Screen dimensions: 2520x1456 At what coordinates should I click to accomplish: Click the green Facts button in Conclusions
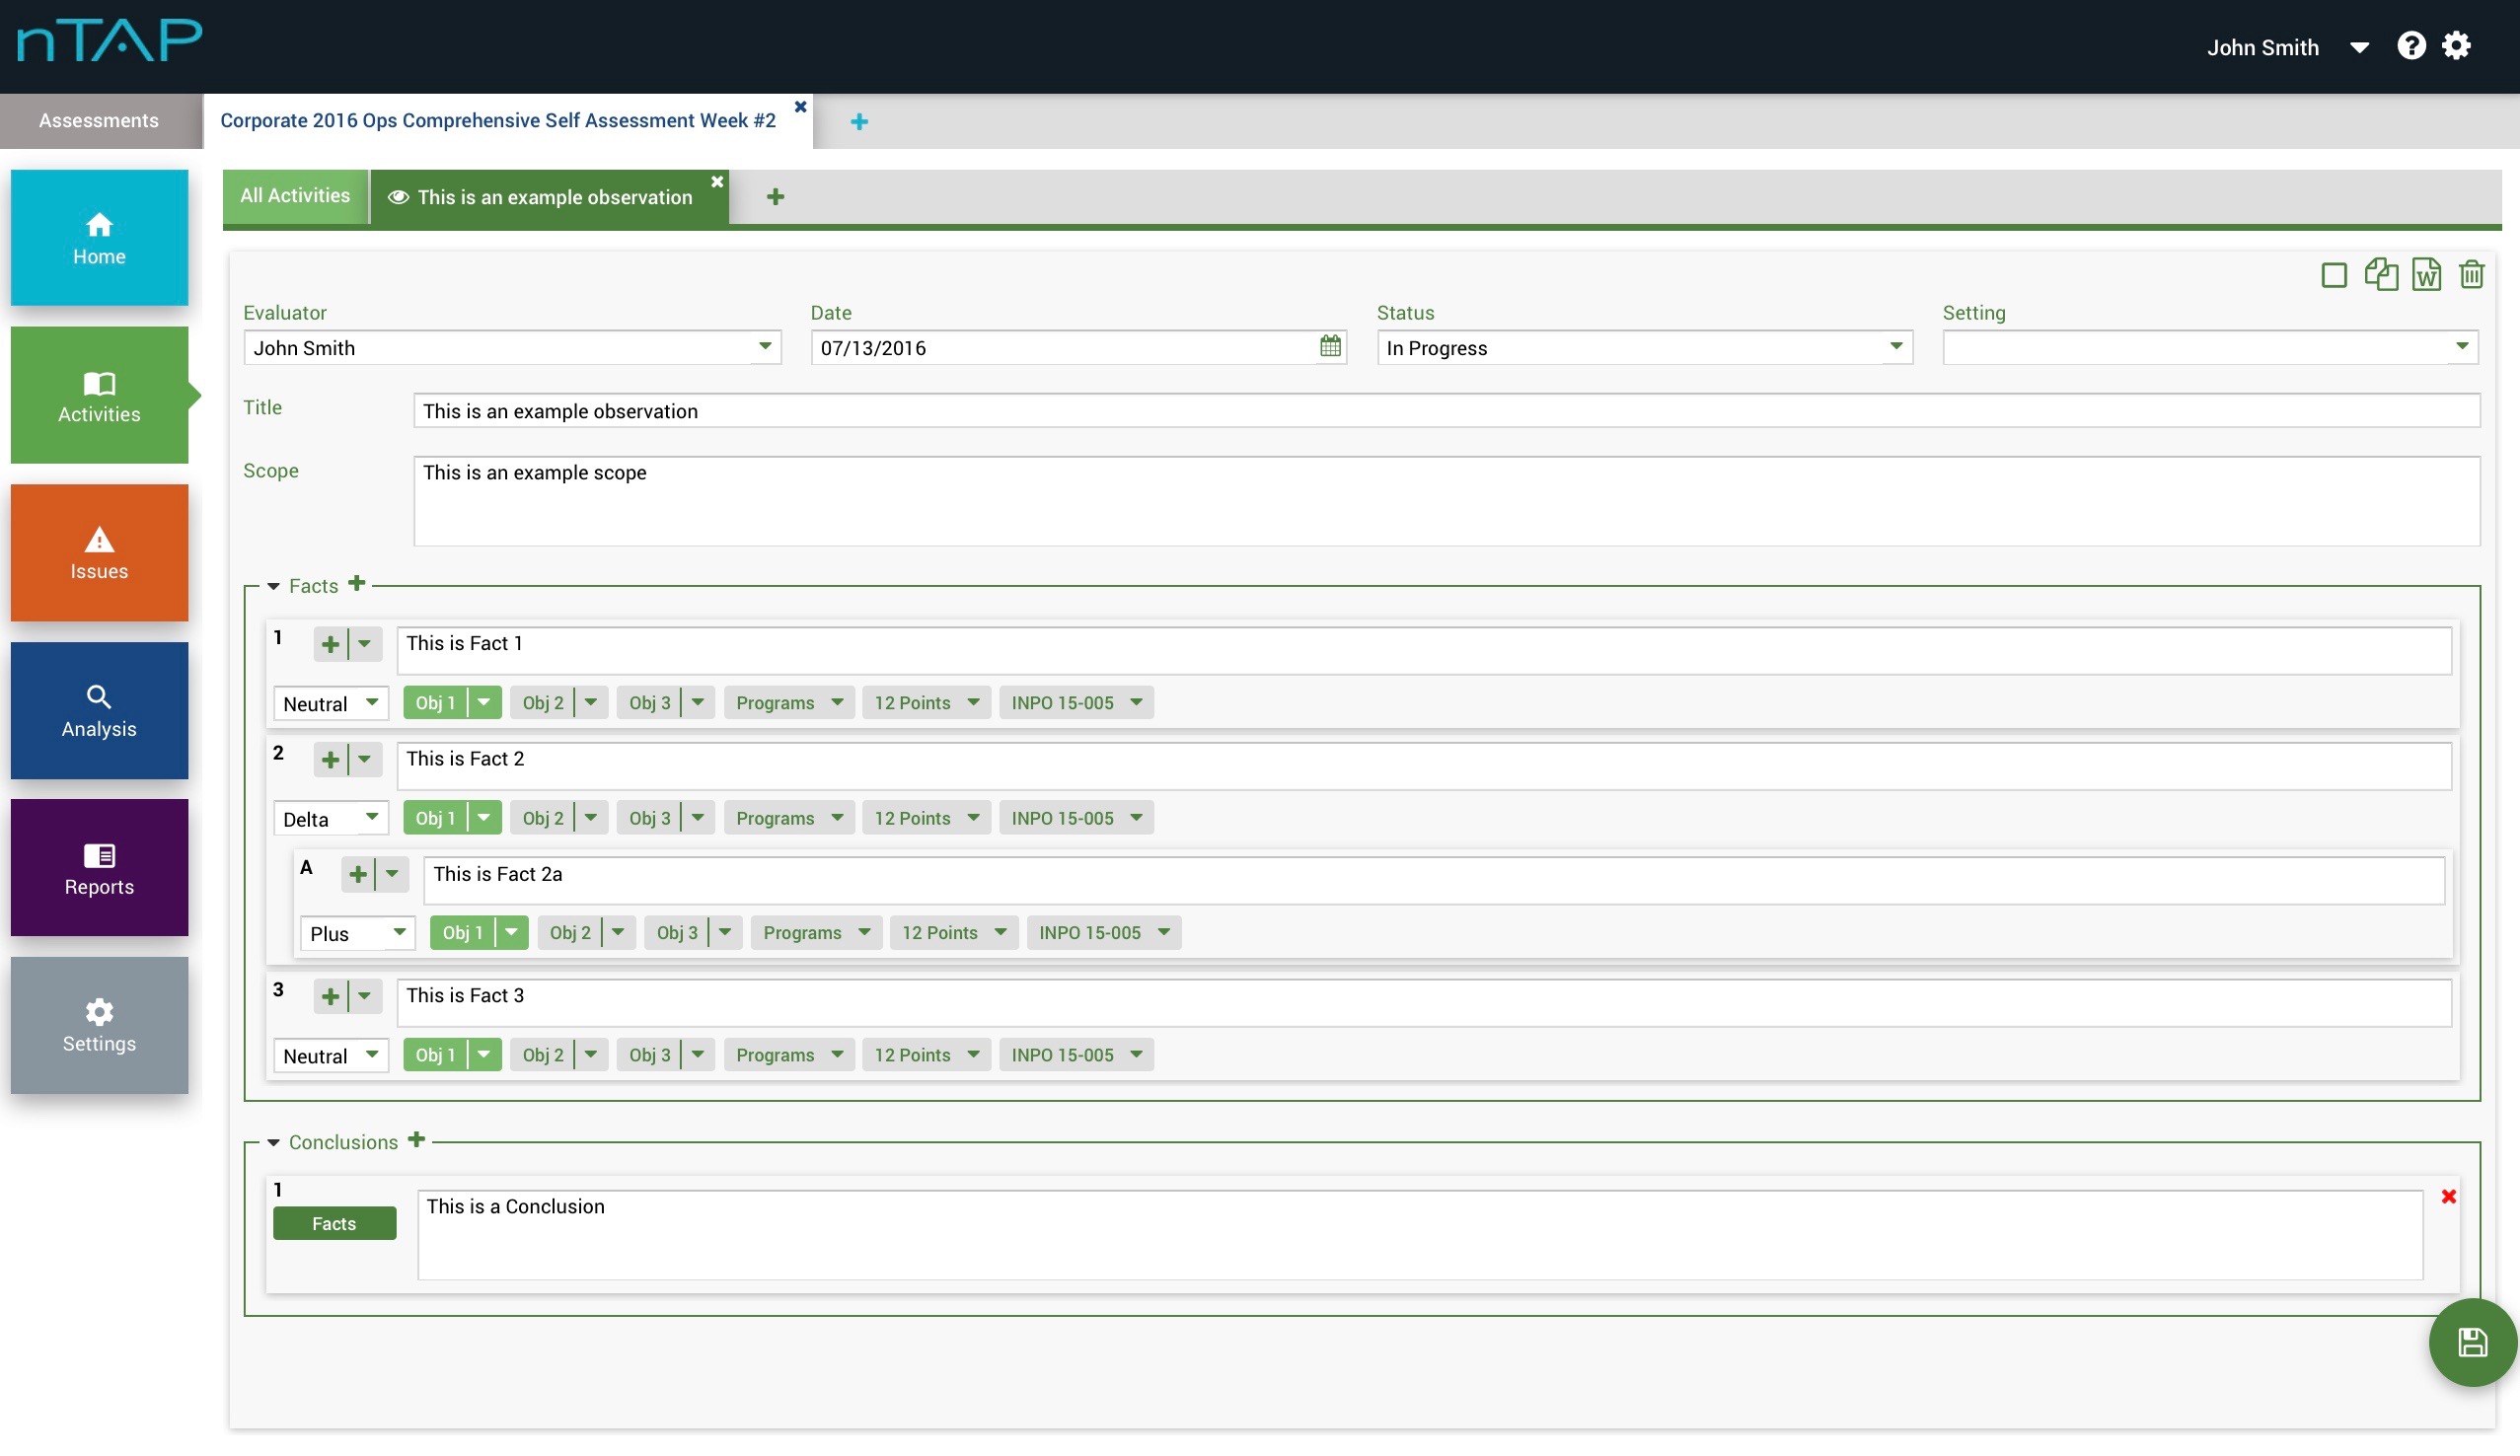pyautogui.click(x=334, y=1224)
